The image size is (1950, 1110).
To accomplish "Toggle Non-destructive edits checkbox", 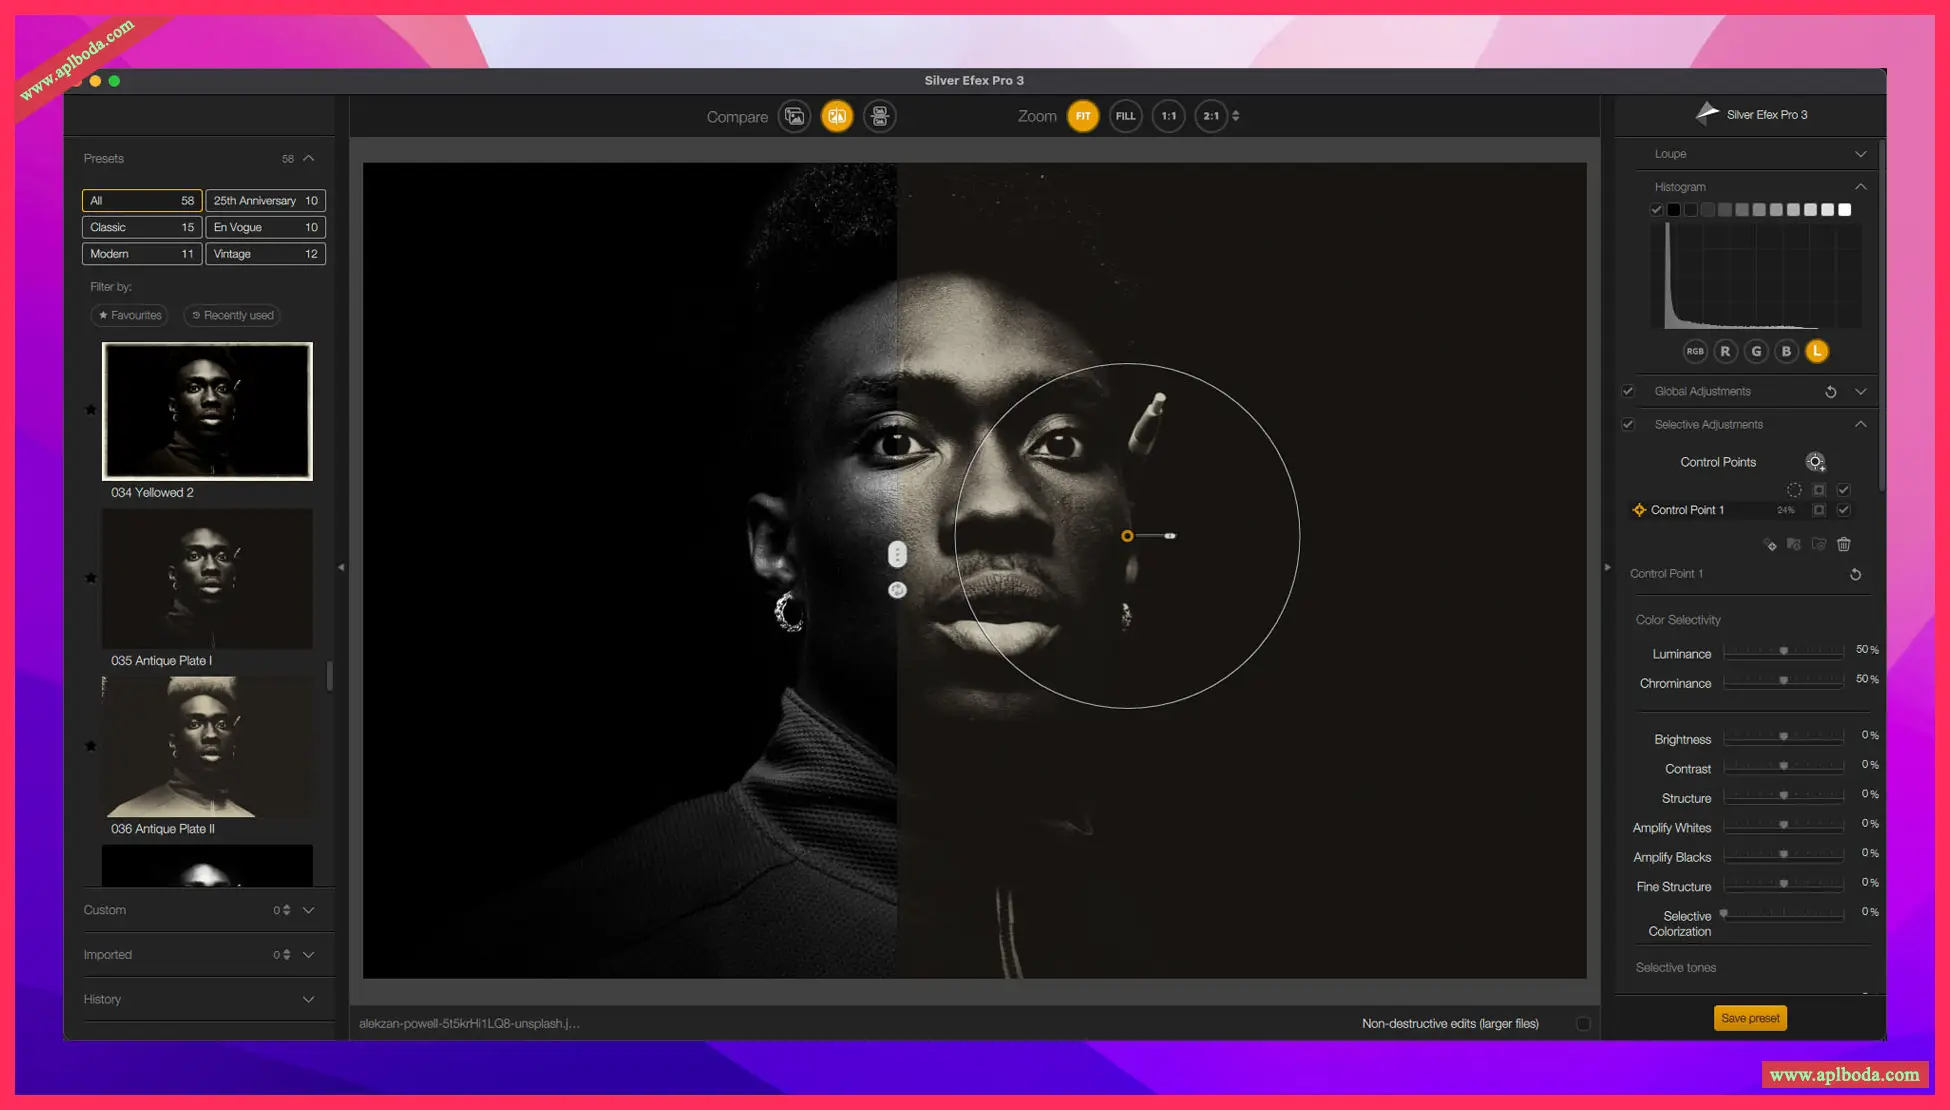I will pyautogui.click(x=1583, y=1023).
